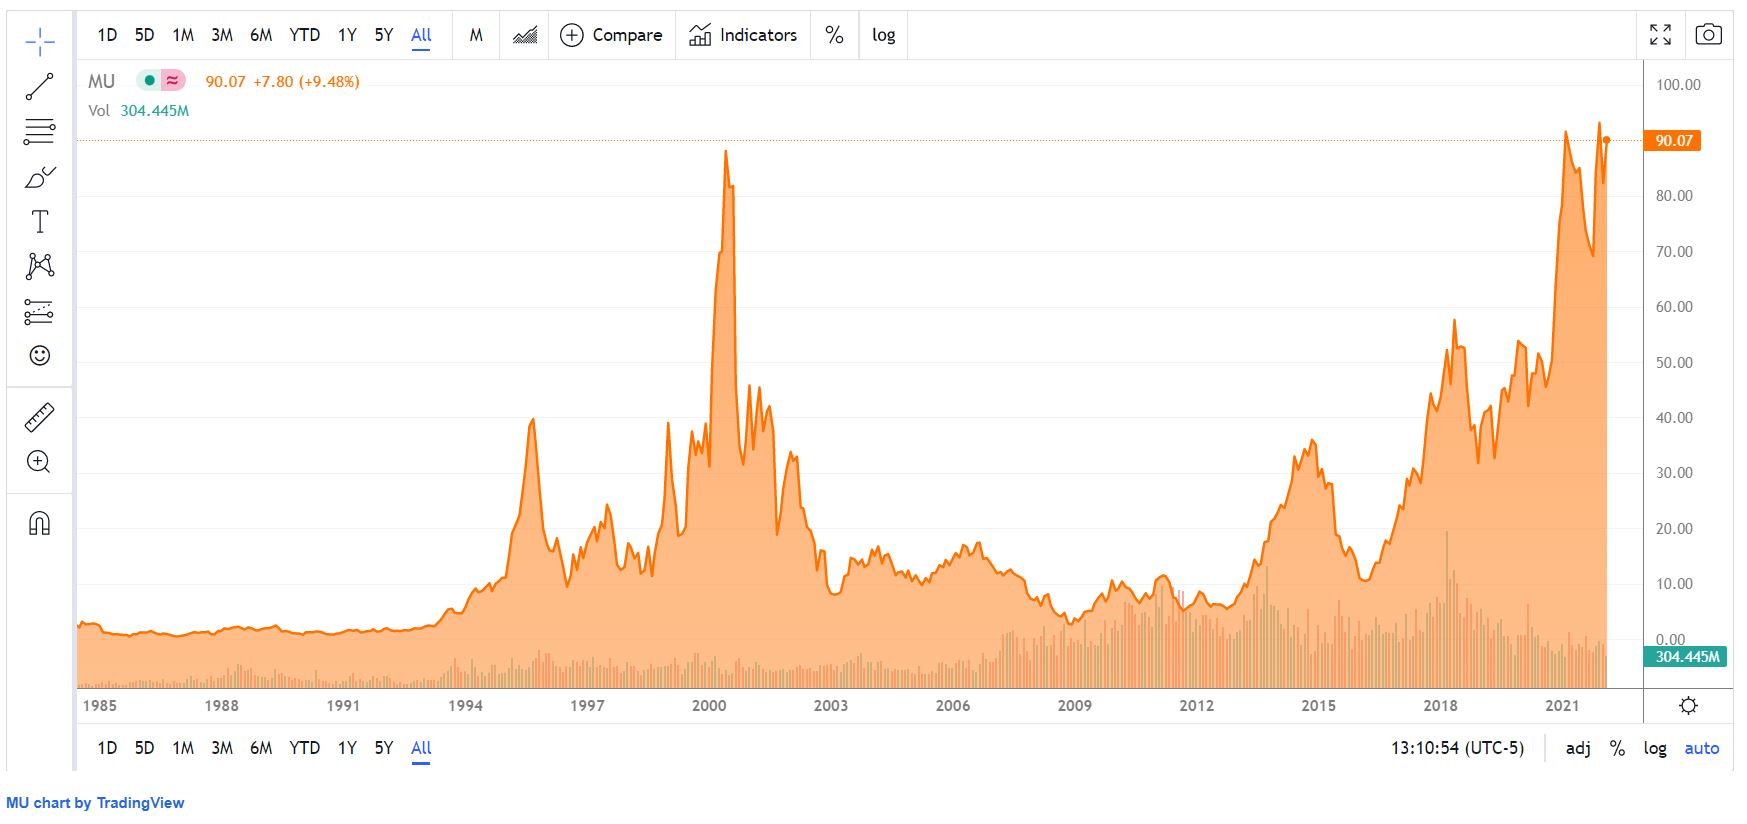This screenshot has height=824, width=1747.
Task: Open the M interval dropdown
Action: 476,35
